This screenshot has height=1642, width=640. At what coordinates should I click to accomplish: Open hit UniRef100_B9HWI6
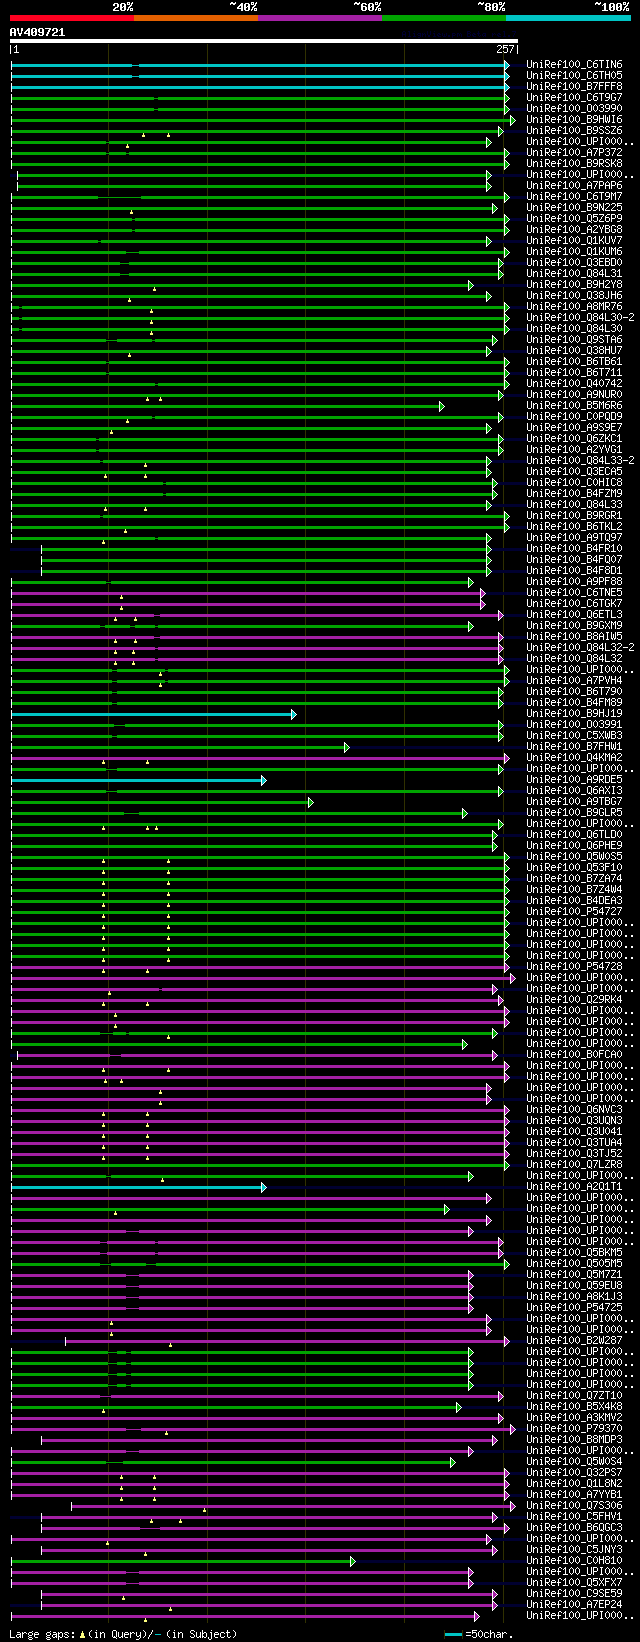574,120
